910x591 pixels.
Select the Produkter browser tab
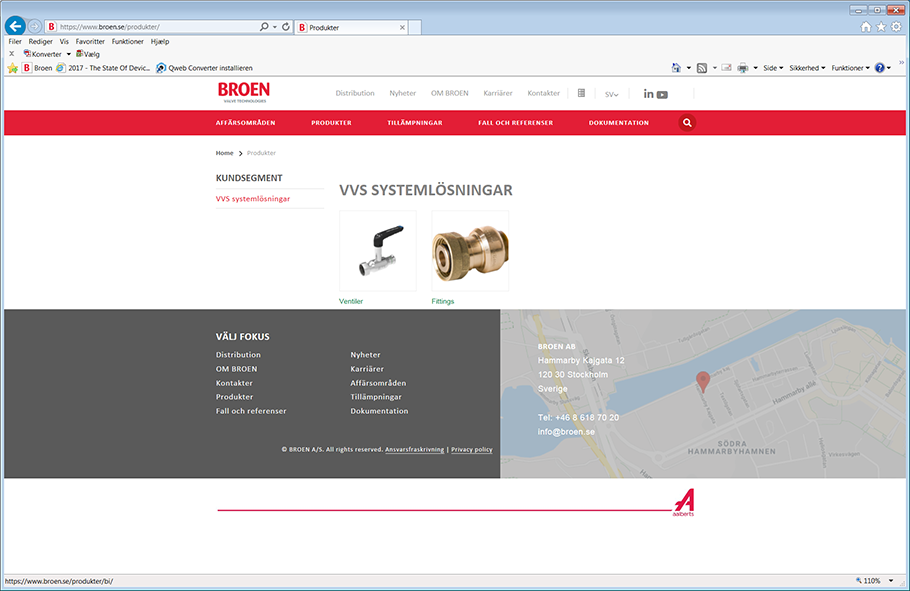(351, 27)
